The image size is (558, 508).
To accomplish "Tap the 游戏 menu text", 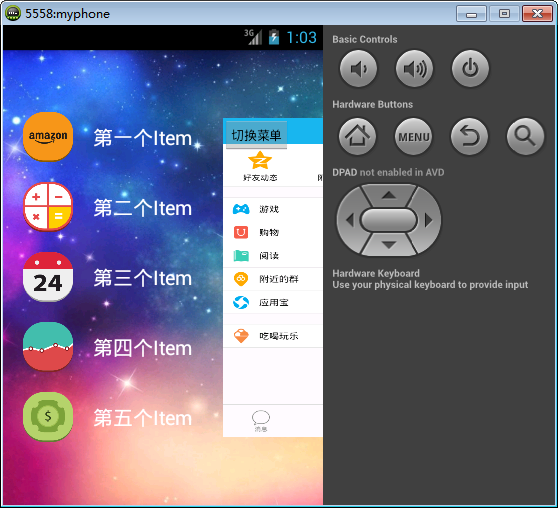I will [269, 209].
